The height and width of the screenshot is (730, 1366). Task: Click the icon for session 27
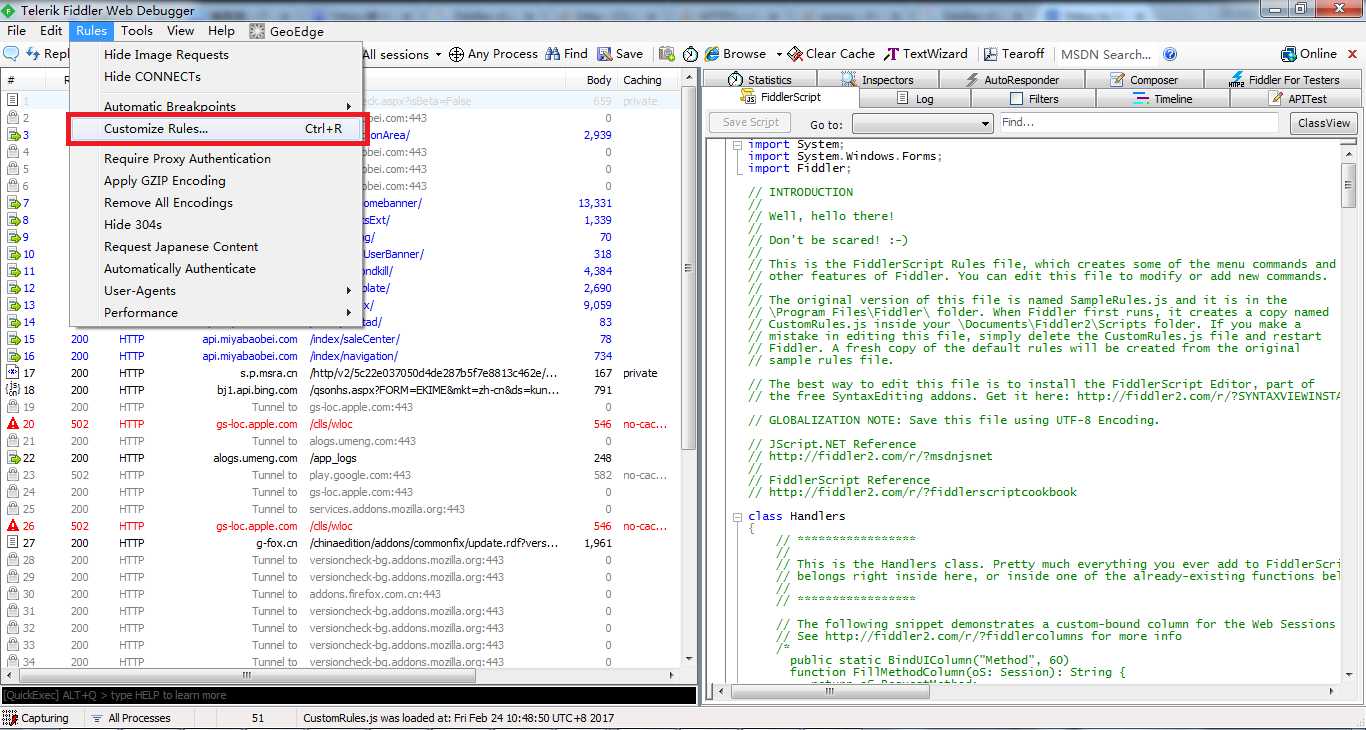tap(13, 543)
